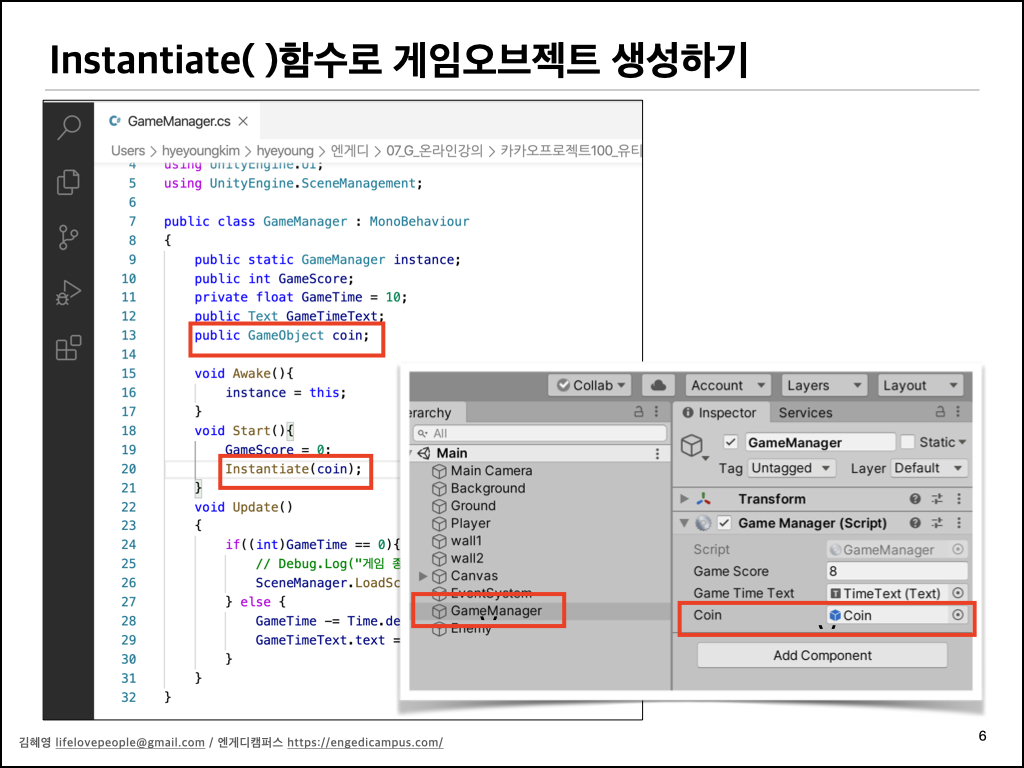Open the Account dropdown
Screen dimensions: 1024x768
[728, 385]
